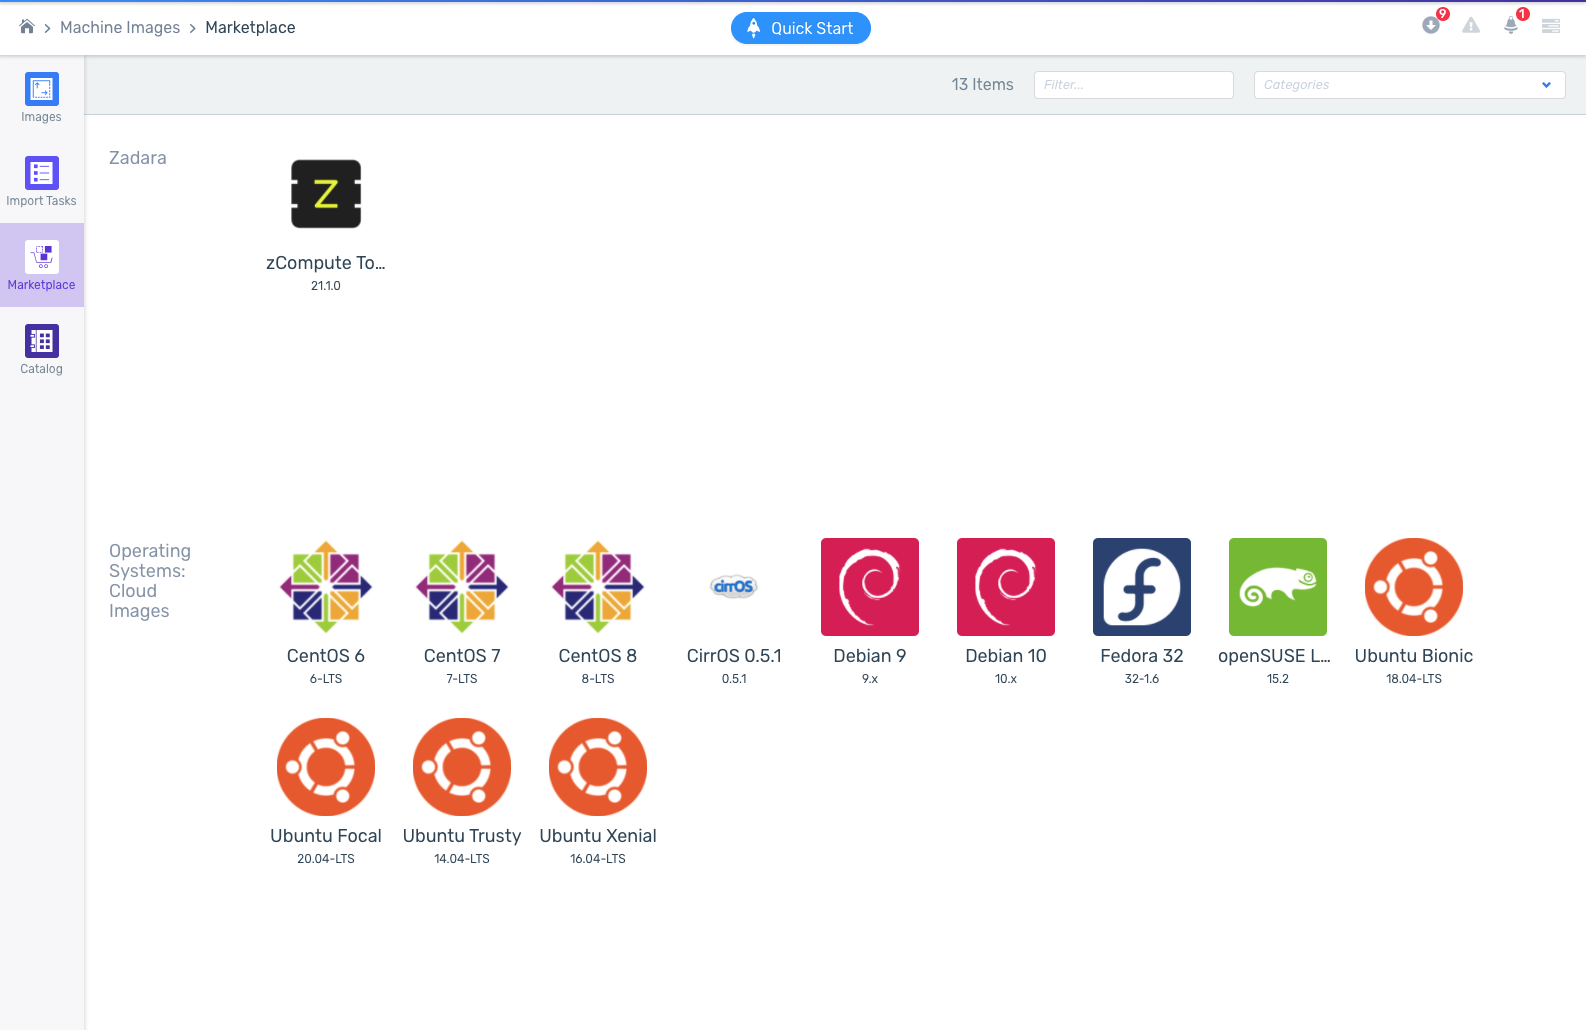This screenshot has width=1586, height=1030.
Task: Select the Ubuntu Bionic image icon
Action: [1414, 587]
